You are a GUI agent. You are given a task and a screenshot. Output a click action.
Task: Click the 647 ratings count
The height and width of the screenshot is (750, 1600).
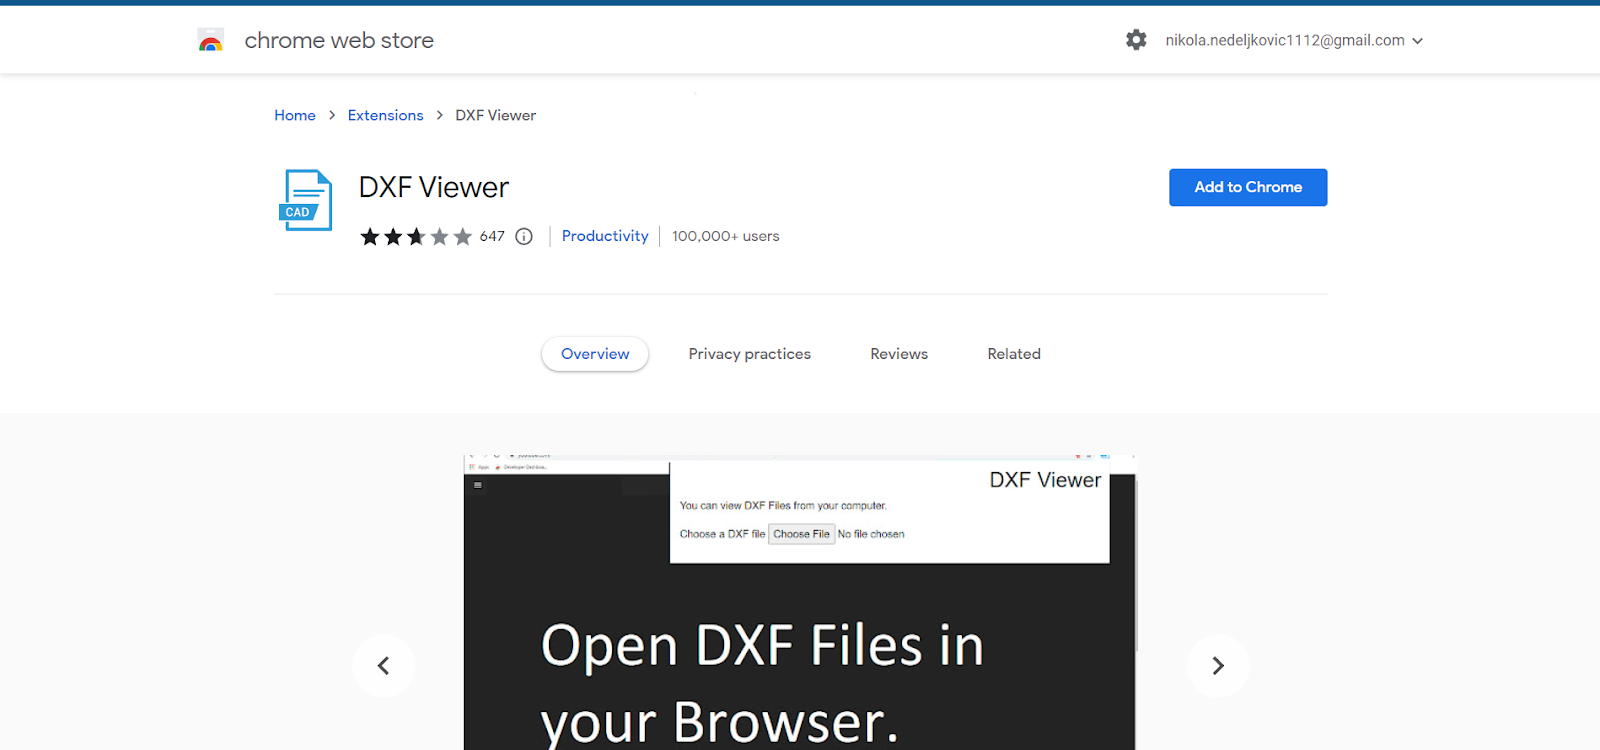pyautogui.click(x=492, y=237)
